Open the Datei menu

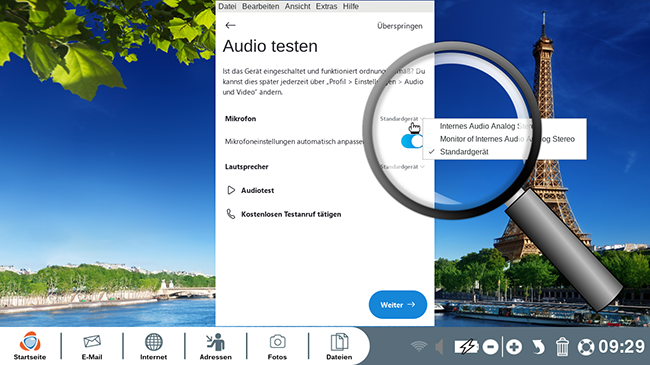click(227, 6)
